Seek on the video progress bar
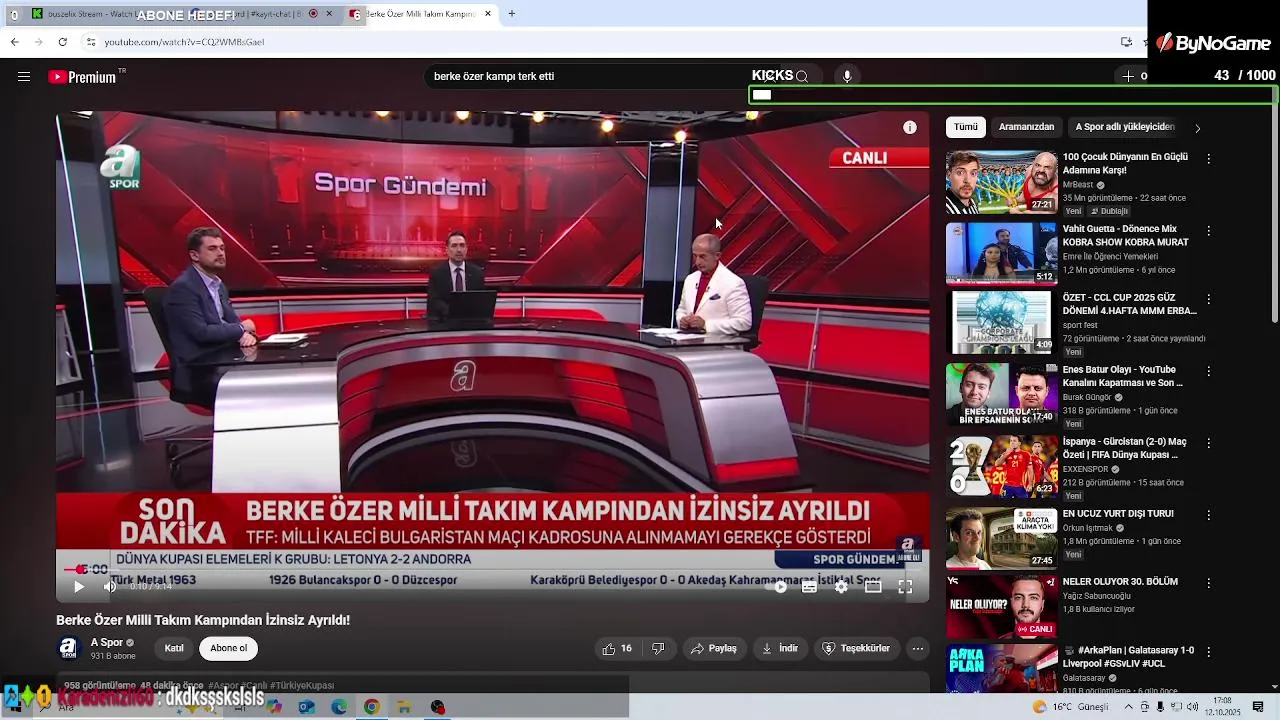The height and width of the screenshot is (720, 1280). tap(492, 570)
